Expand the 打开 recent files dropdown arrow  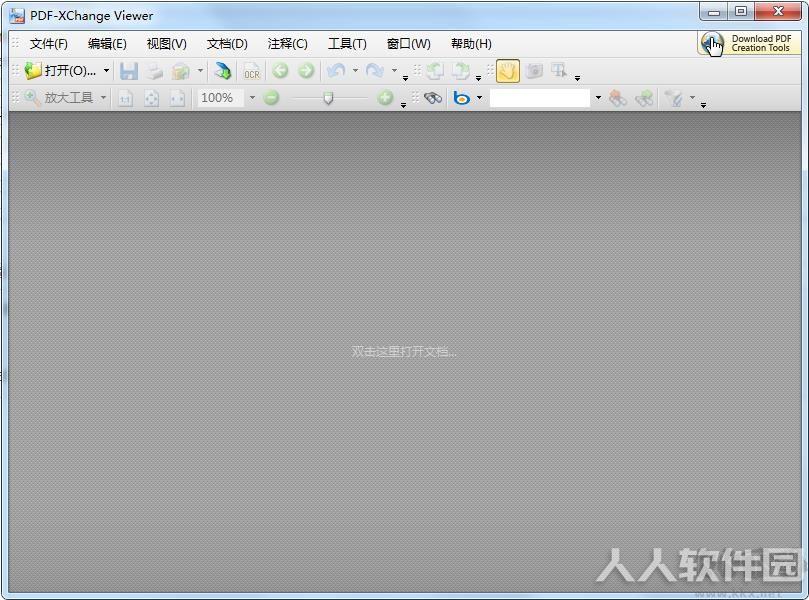coord(106,71)
